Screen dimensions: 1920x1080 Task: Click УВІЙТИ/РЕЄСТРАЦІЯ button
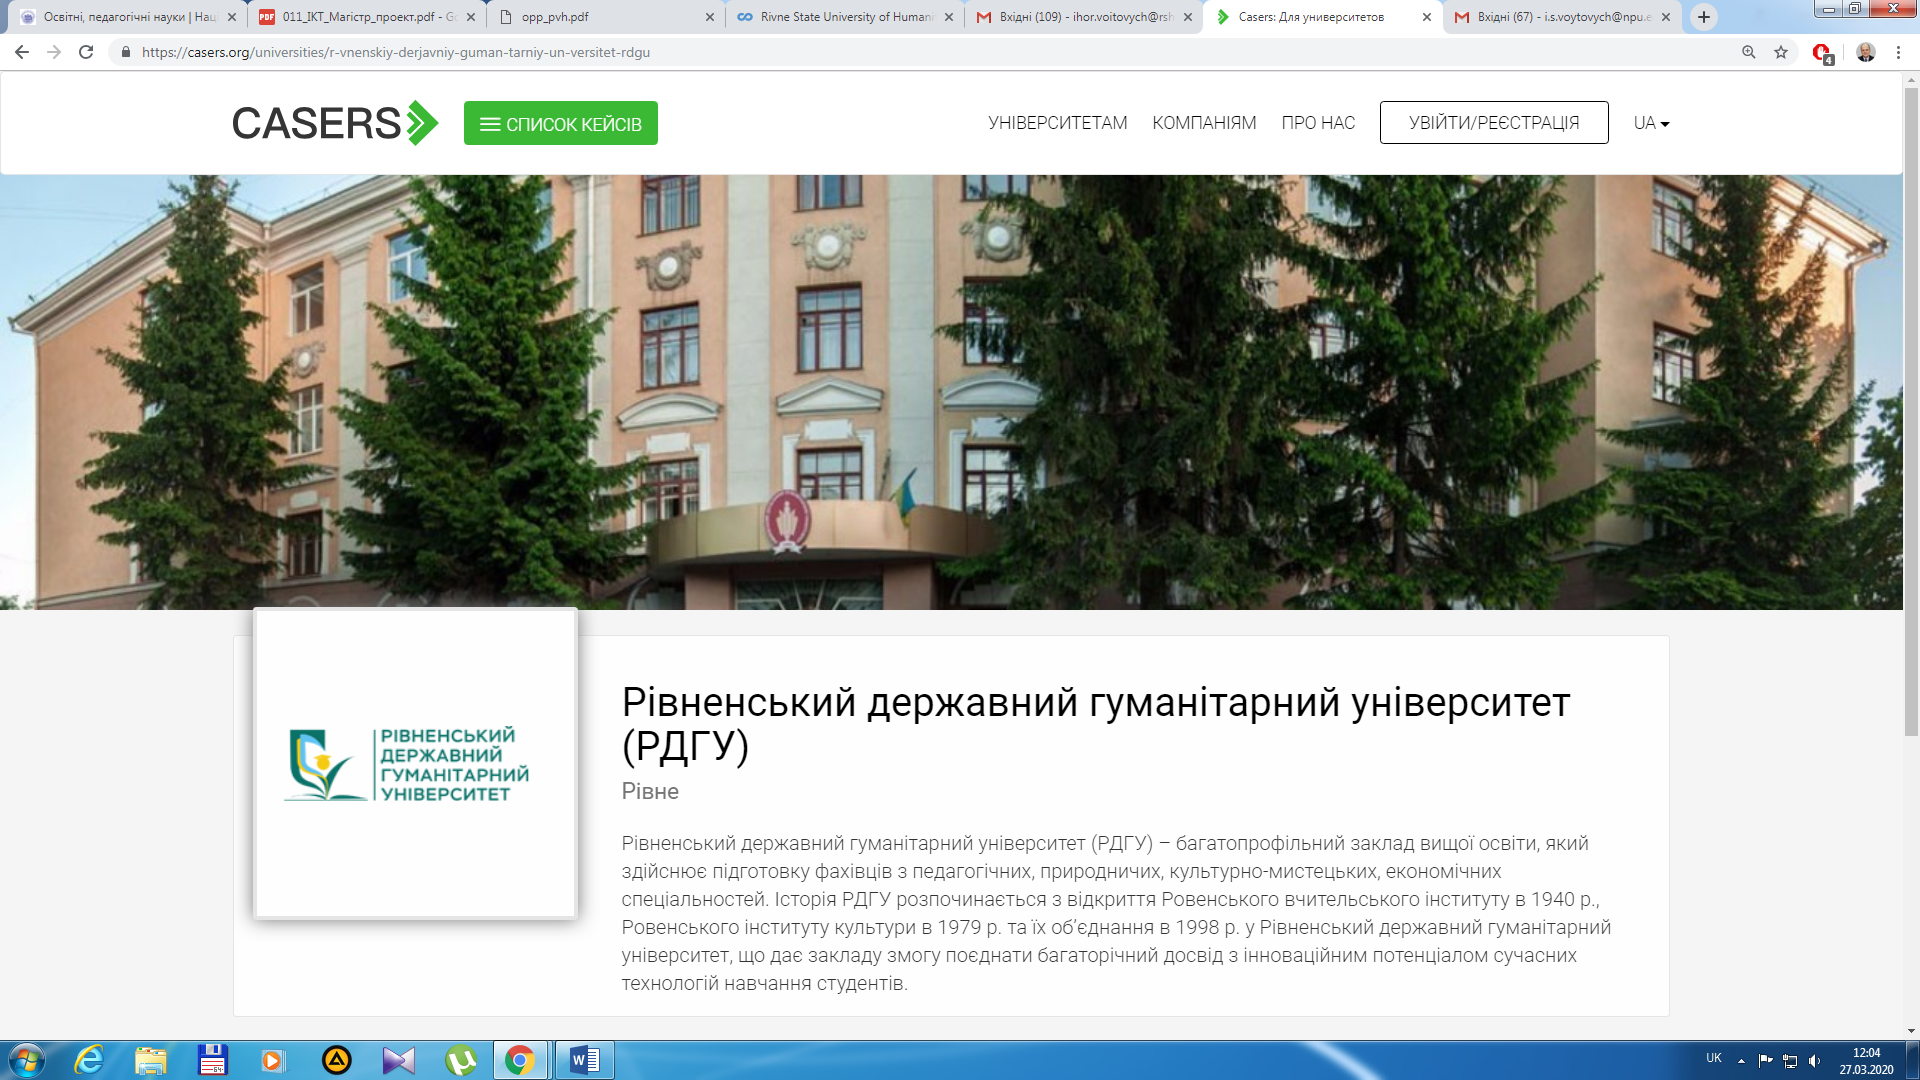[x=1494, y=123]
